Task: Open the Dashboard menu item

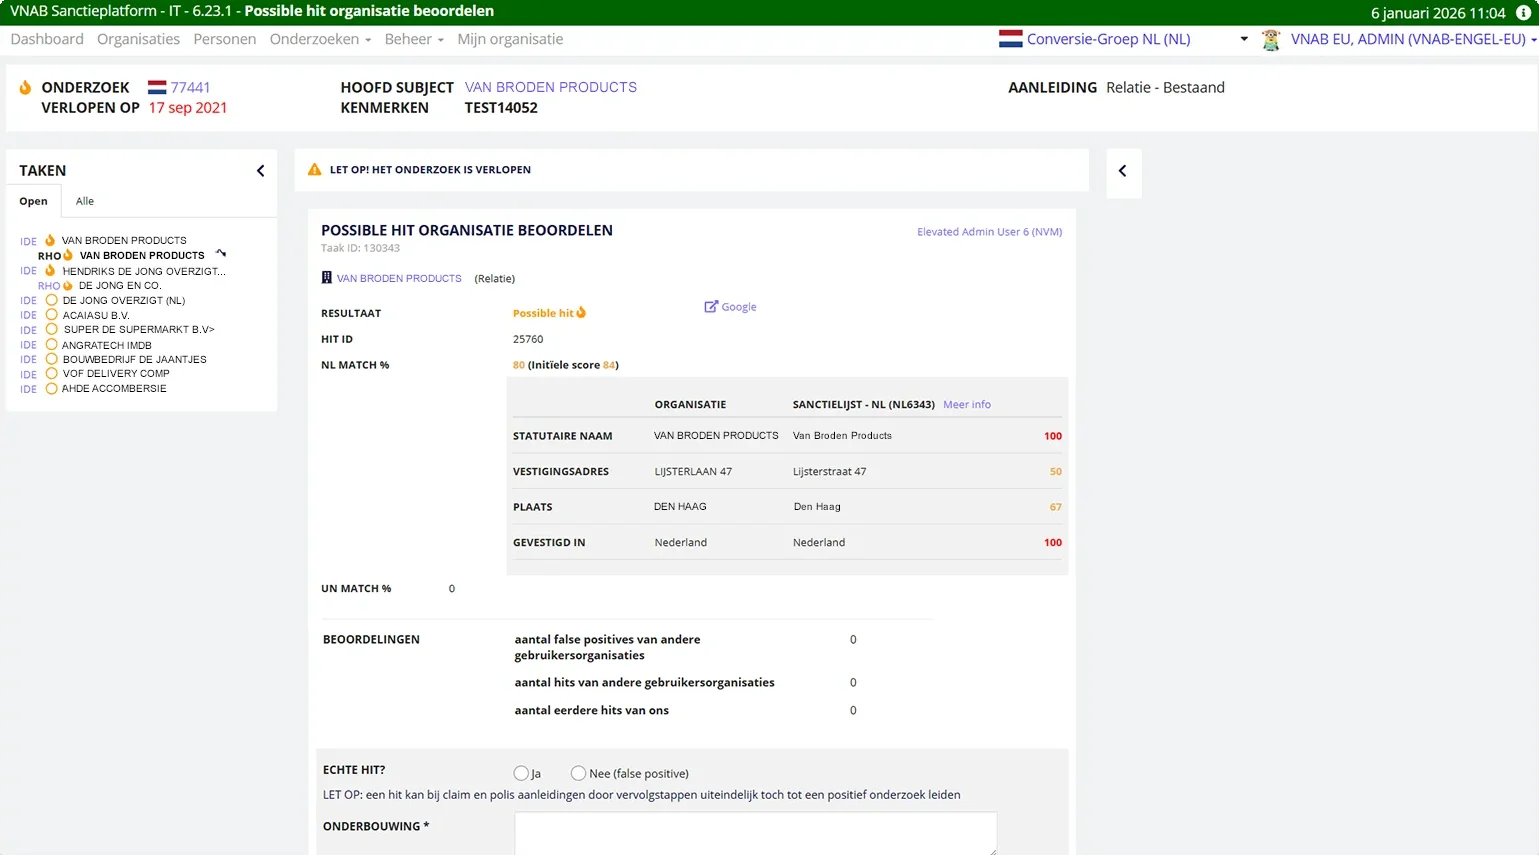Action: click(x=47, y=39)
